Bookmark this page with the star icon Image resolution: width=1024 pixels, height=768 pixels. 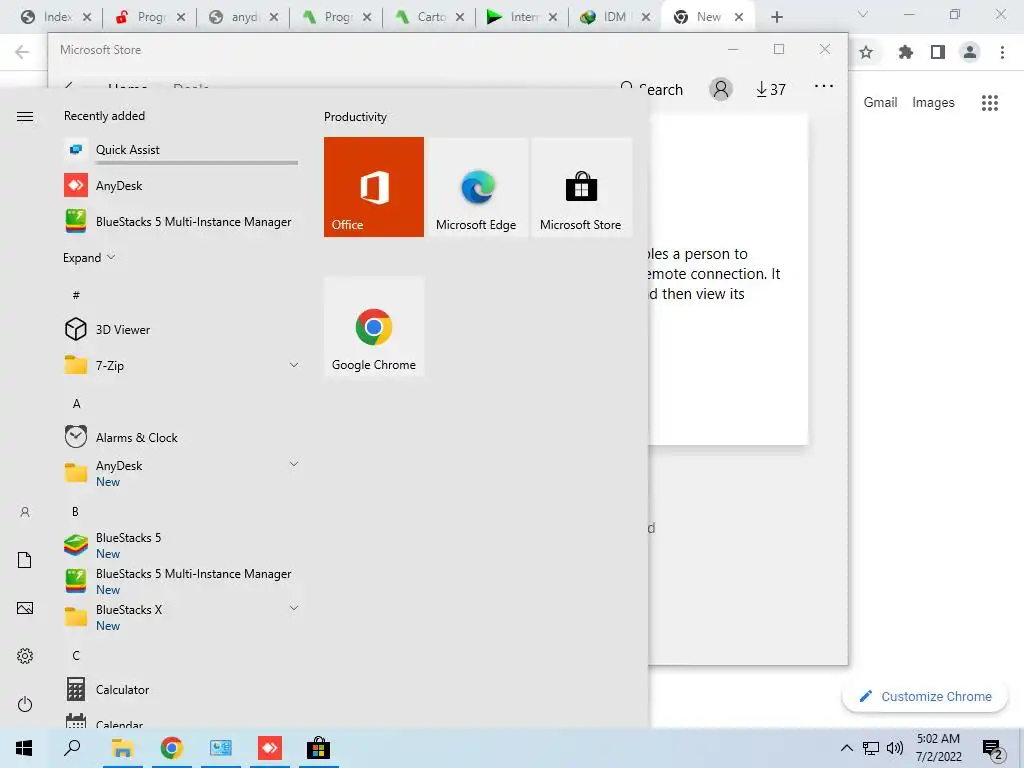pyautogui.click(x=866, y=52)
